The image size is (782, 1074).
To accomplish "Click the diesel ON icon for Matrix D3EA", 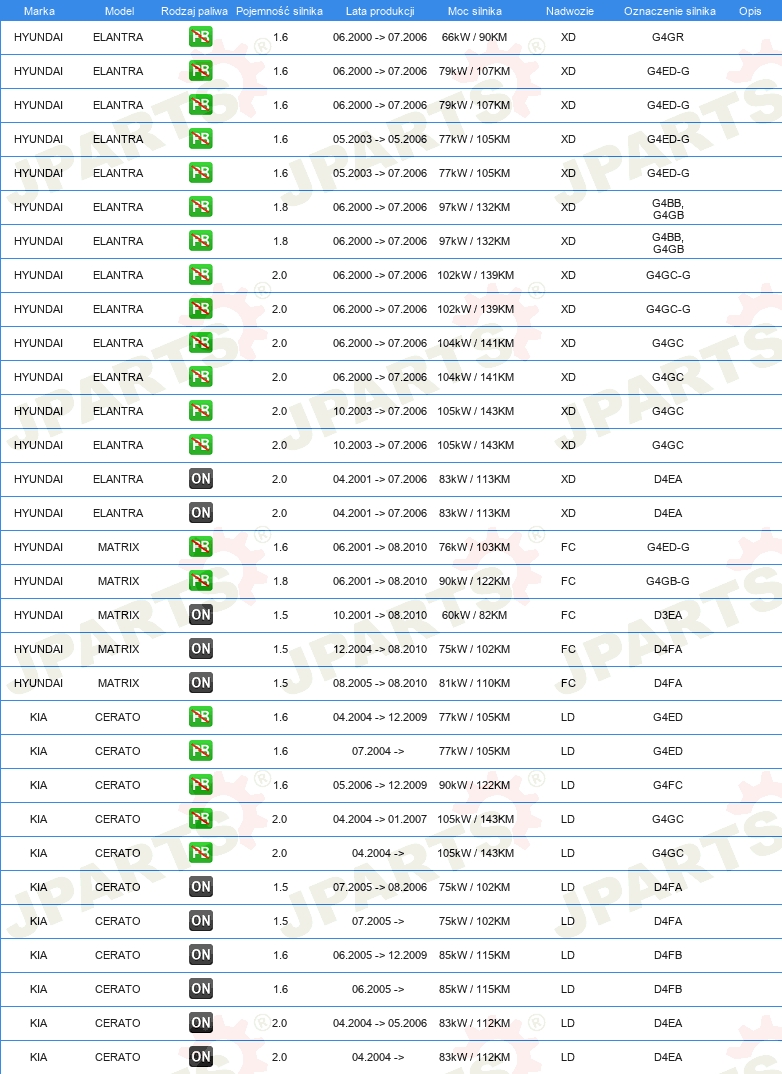I will click(x=201, y=615).
